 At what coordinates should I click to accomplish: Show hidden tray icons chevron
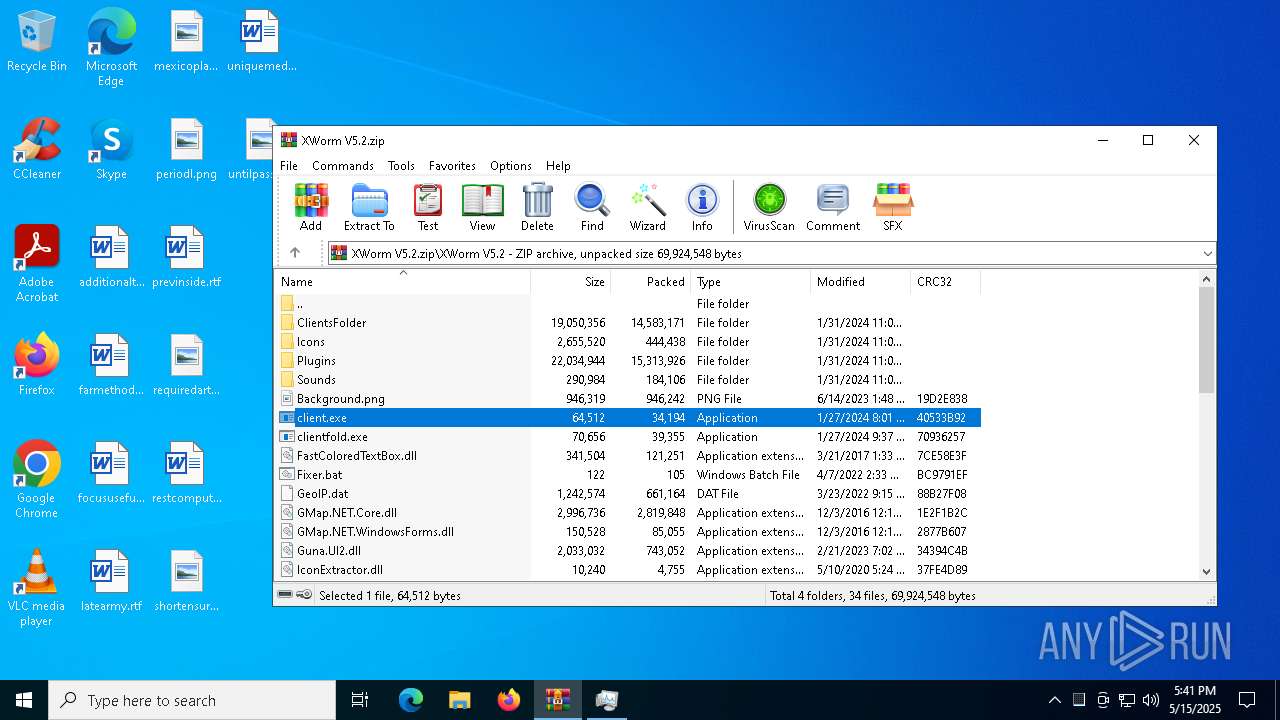(x=1054, y=700)
